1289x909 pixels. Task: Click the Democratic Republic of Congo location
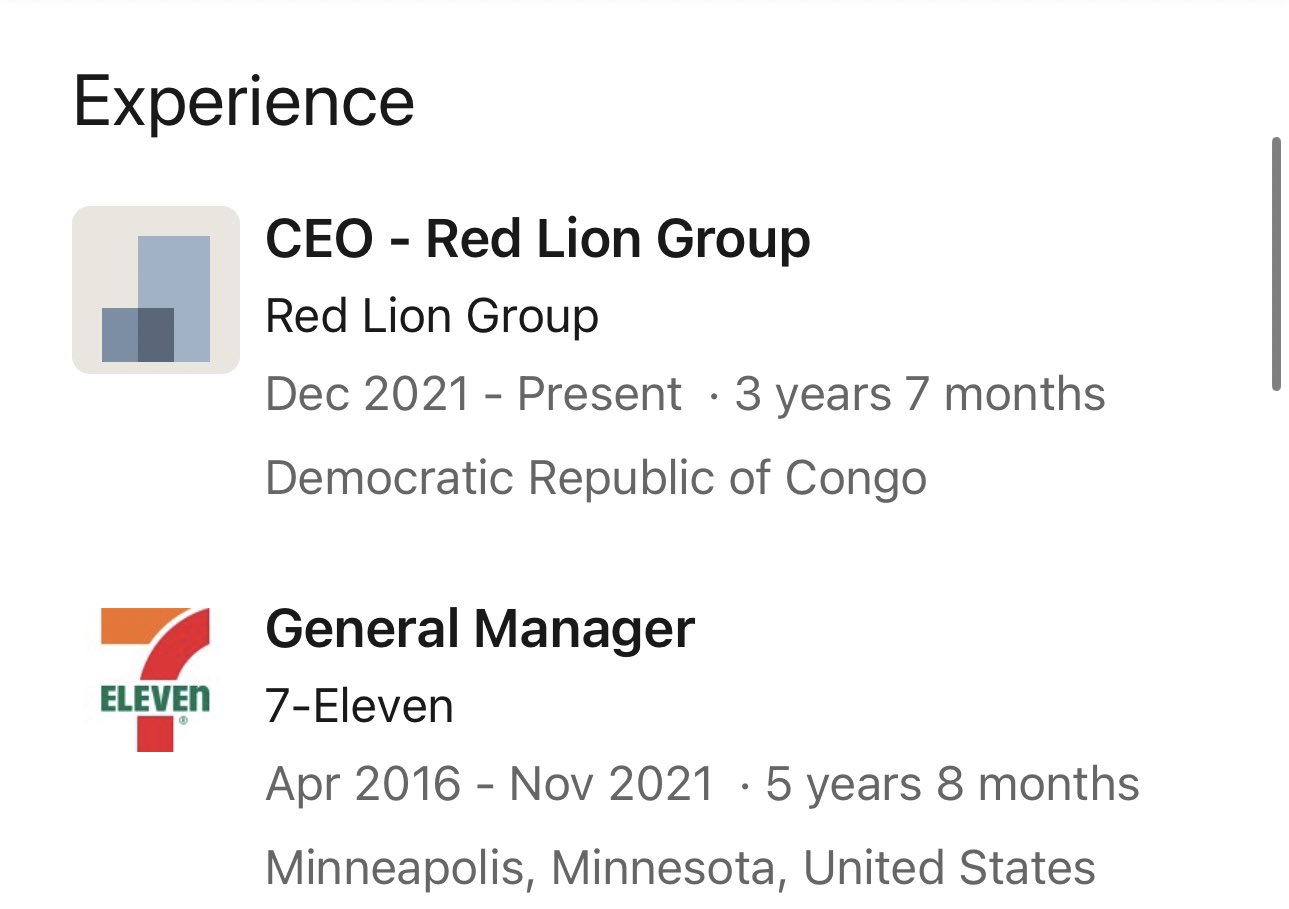click(x=596, y=478)
